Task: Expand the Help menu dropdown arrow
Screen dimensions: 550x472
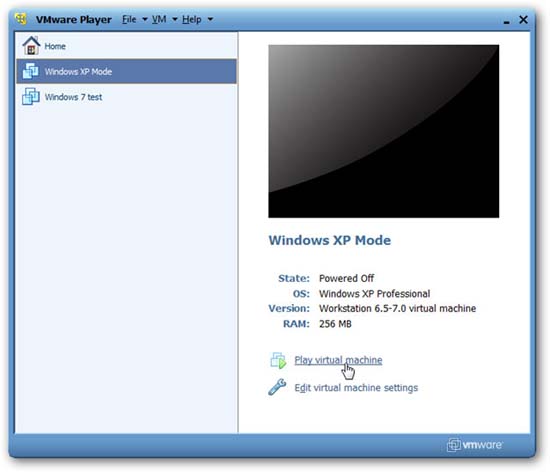Action: [210, 19]
